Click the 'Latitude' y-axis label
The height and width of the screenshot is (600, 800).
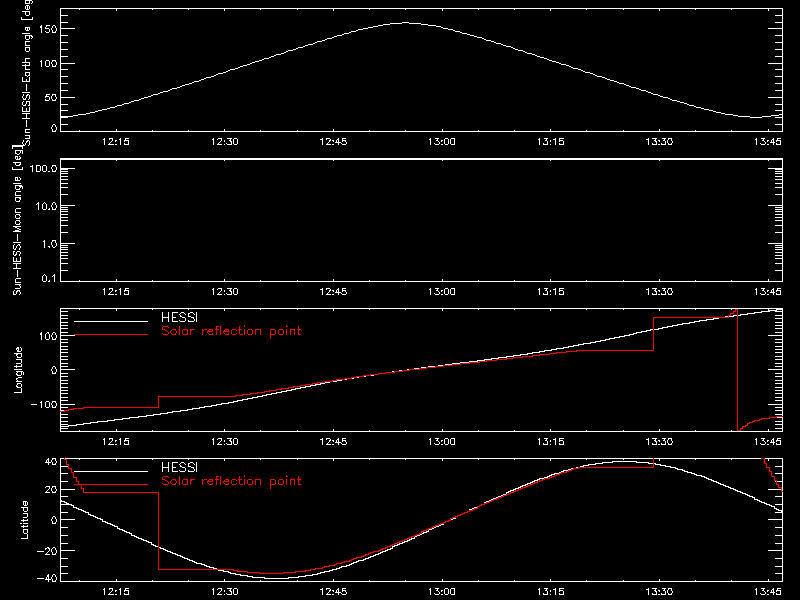(24, 520)
